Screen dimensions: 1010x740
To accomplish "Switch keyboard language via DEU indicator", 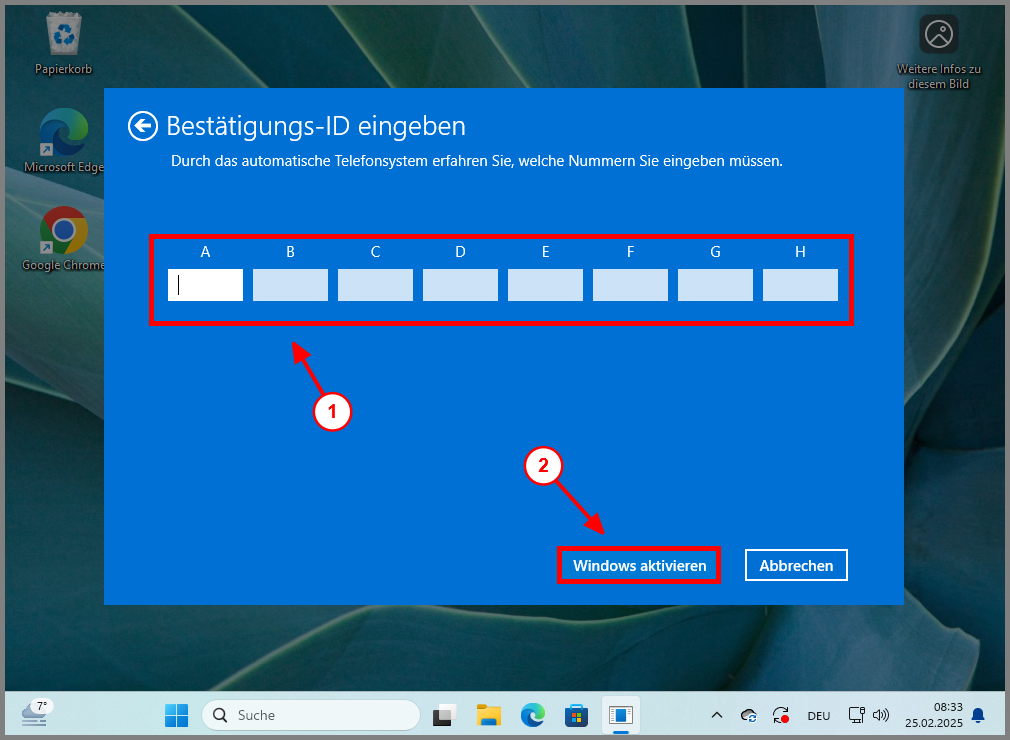I will (x=819, y=716).
